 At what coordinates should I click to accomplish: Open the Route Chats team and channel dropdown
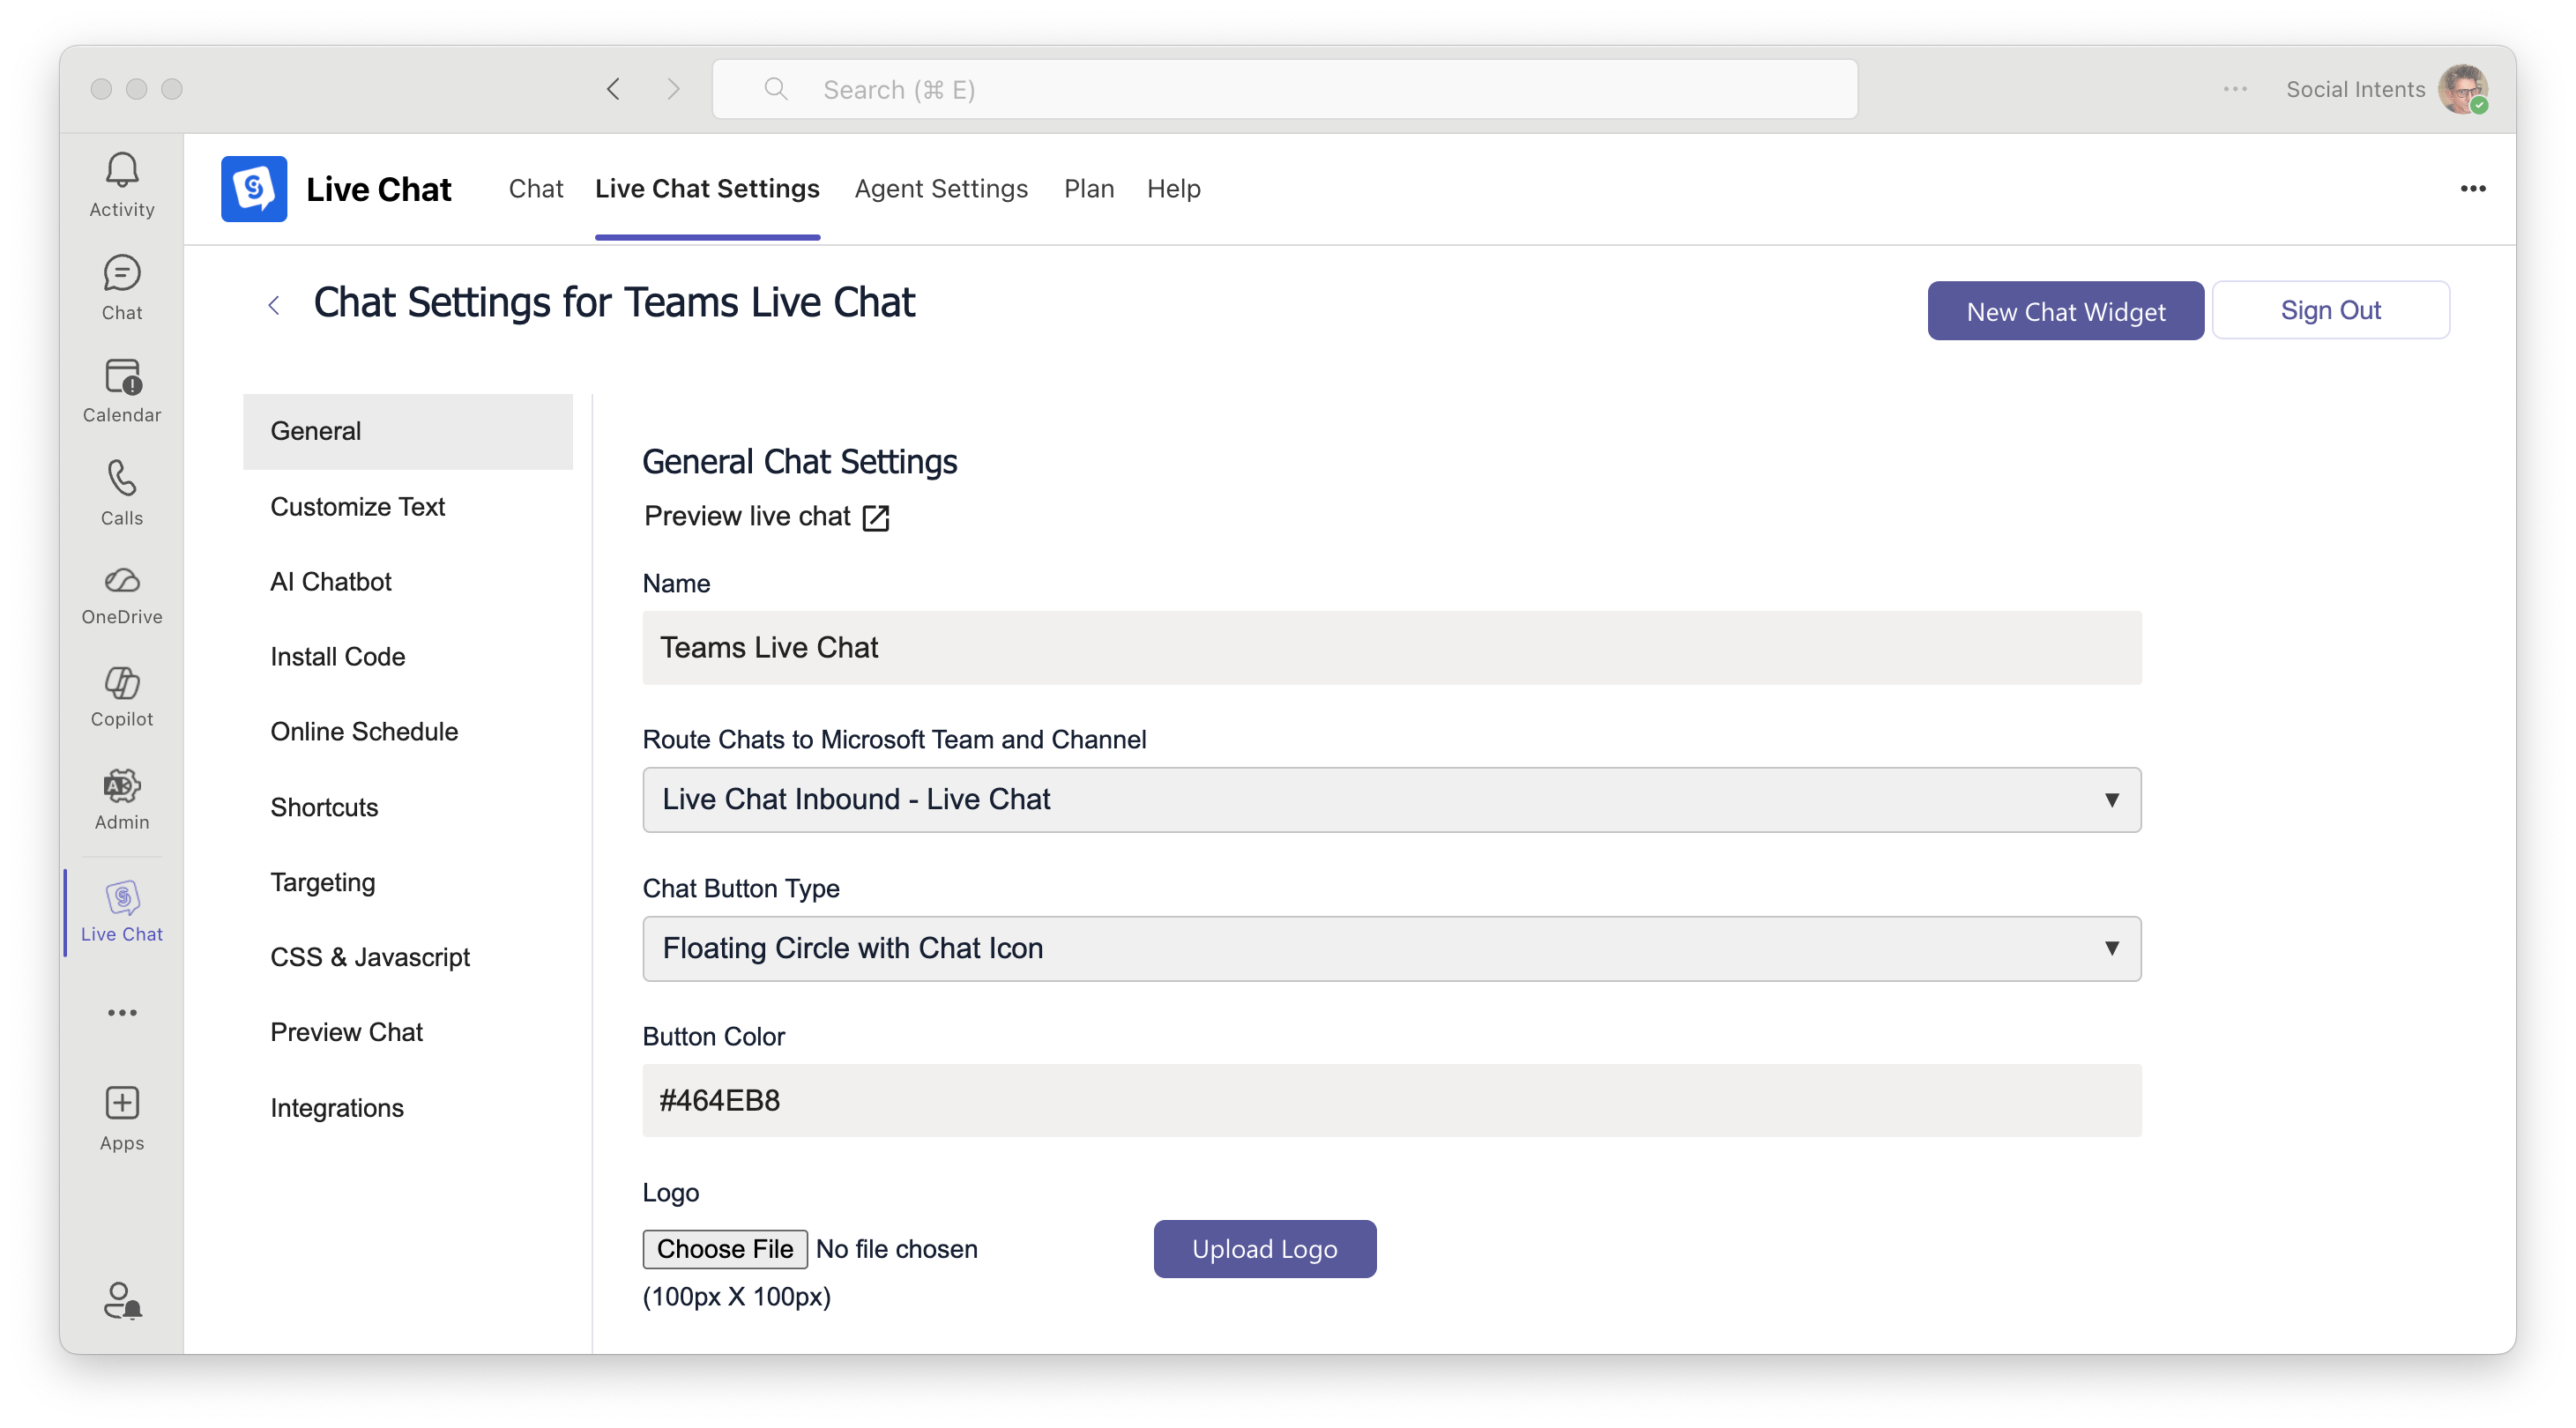[x=1391, y=799]
